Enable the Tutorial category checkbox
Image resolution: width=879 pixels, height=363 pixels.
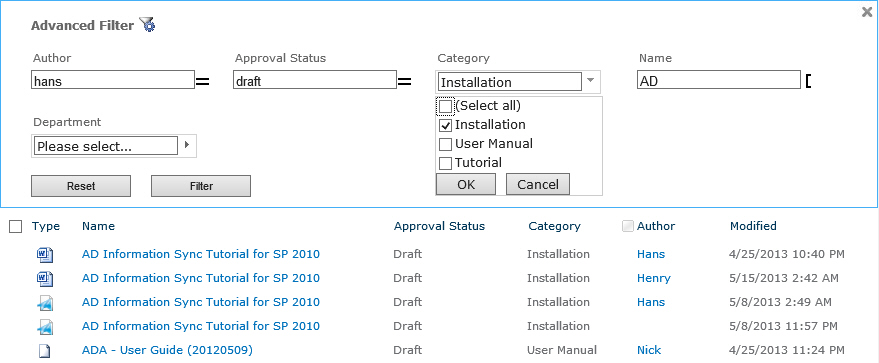[x=445, y=164]
